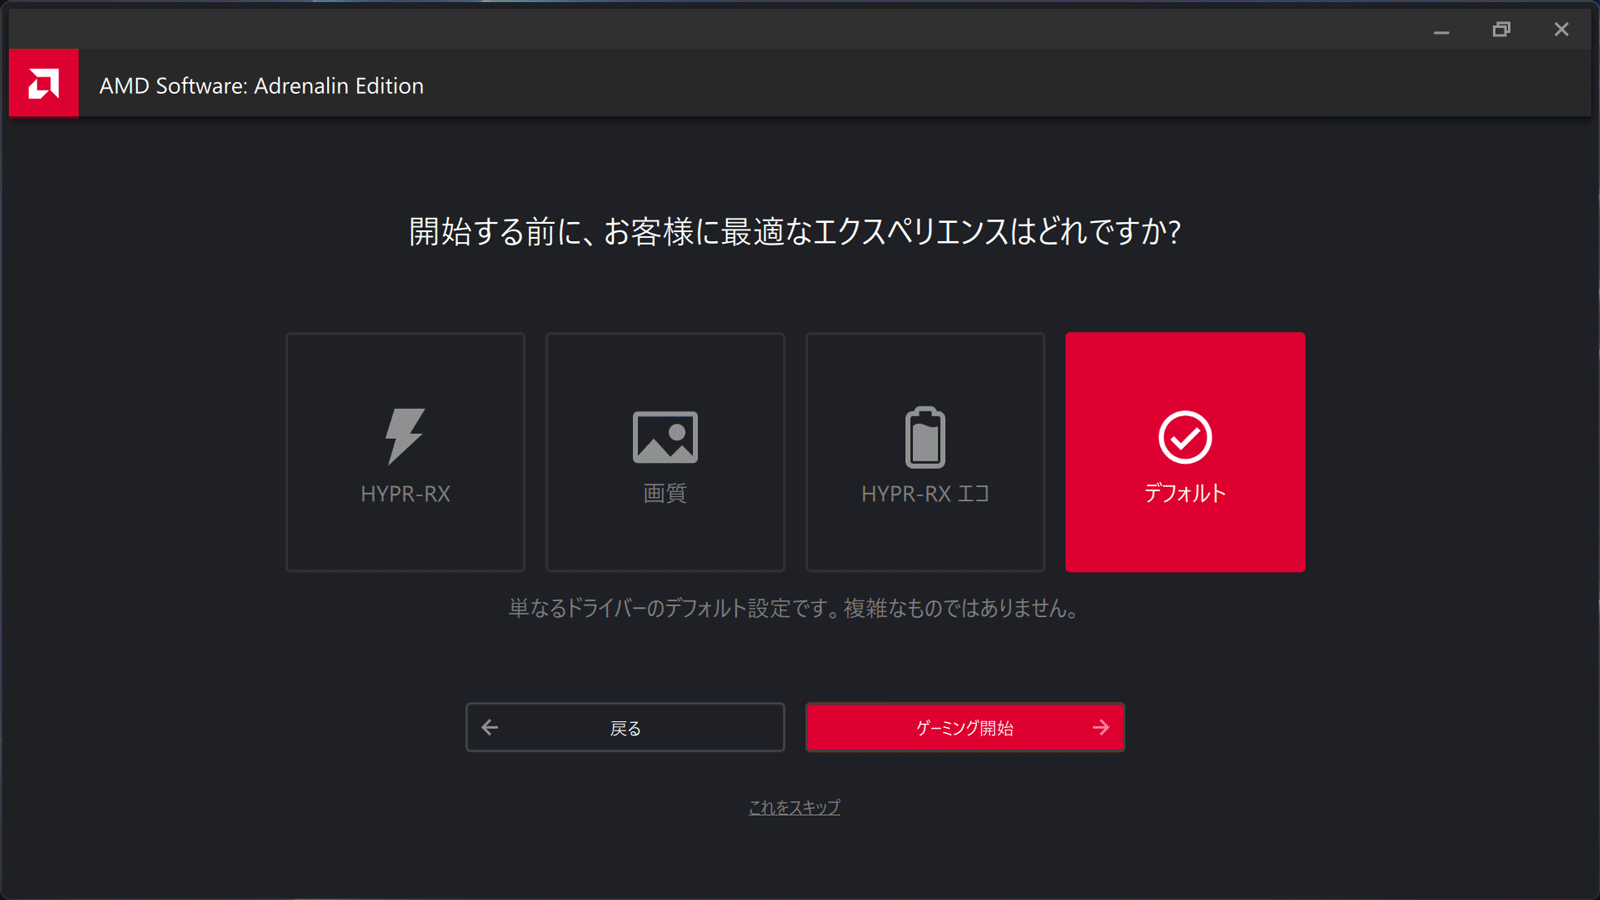Click the AMD logo icon

44,83
